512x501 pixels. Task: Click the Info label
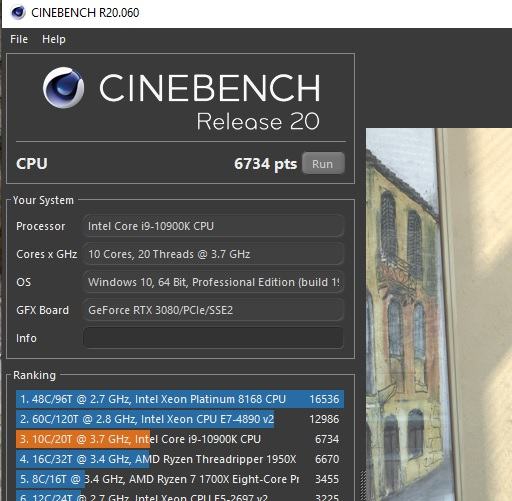pyautogui.click(x=26, y=338)
